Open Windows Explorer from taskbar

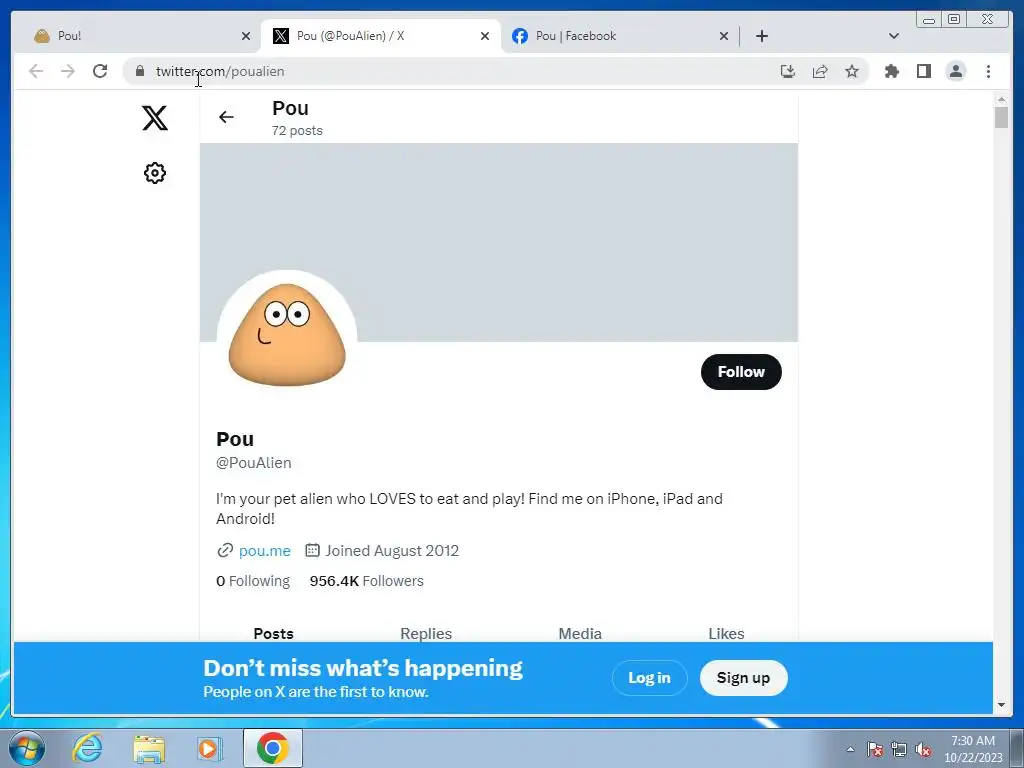pos(149,748)
